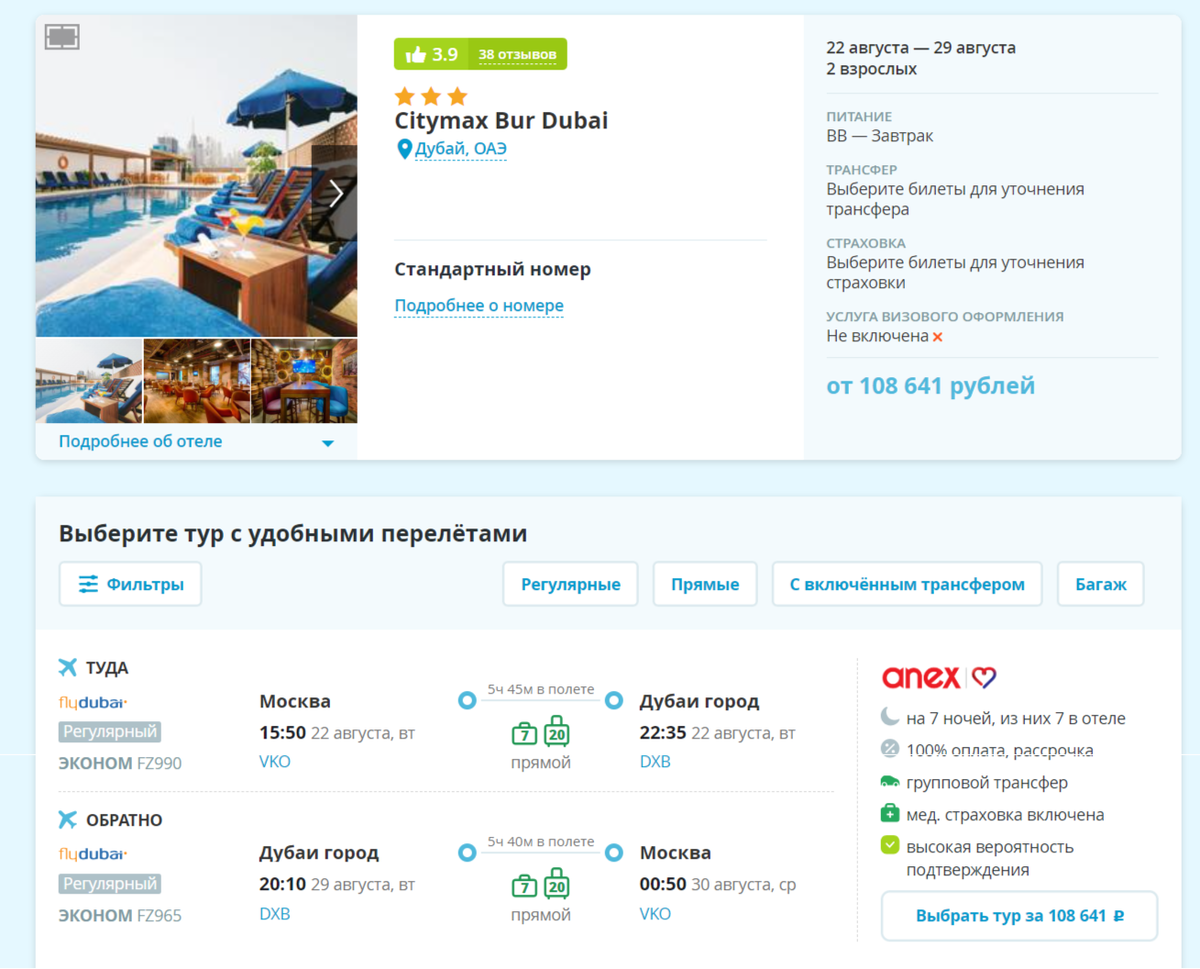Click the three-star hotel rating
Image resolution: width=1200 pixels, height=969 pixels.
click(431, 97)
